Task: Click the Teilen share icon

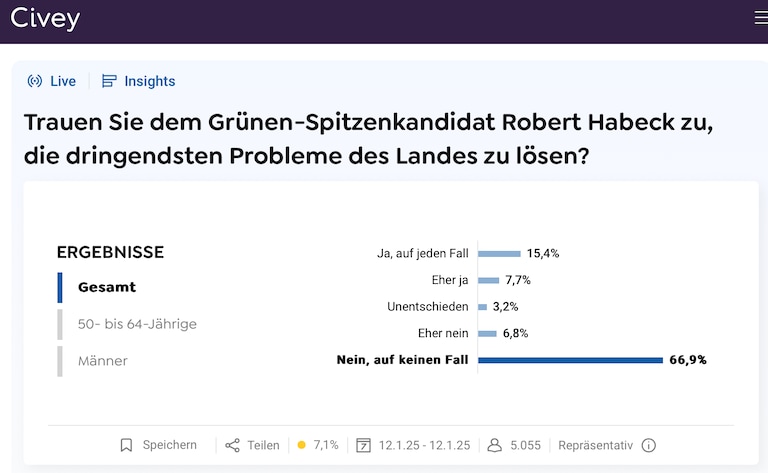Action: pos(233,445)
